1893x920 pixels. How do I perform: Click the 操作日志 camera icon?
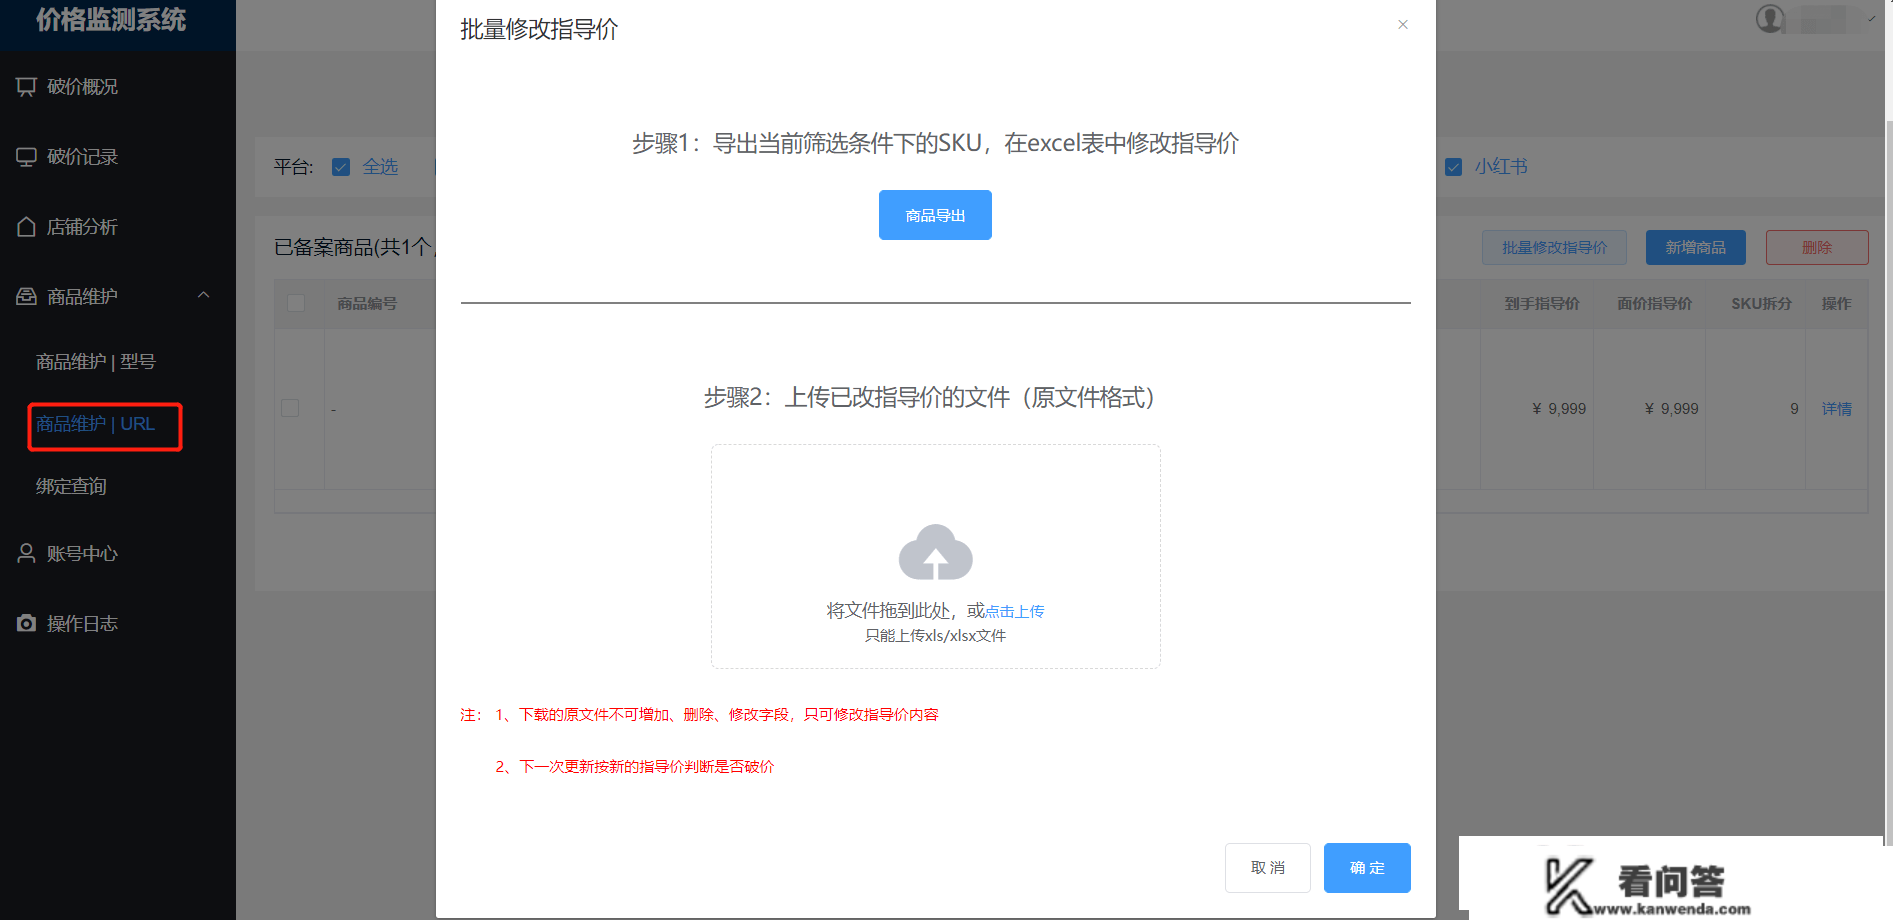click(x=26, y=624)
